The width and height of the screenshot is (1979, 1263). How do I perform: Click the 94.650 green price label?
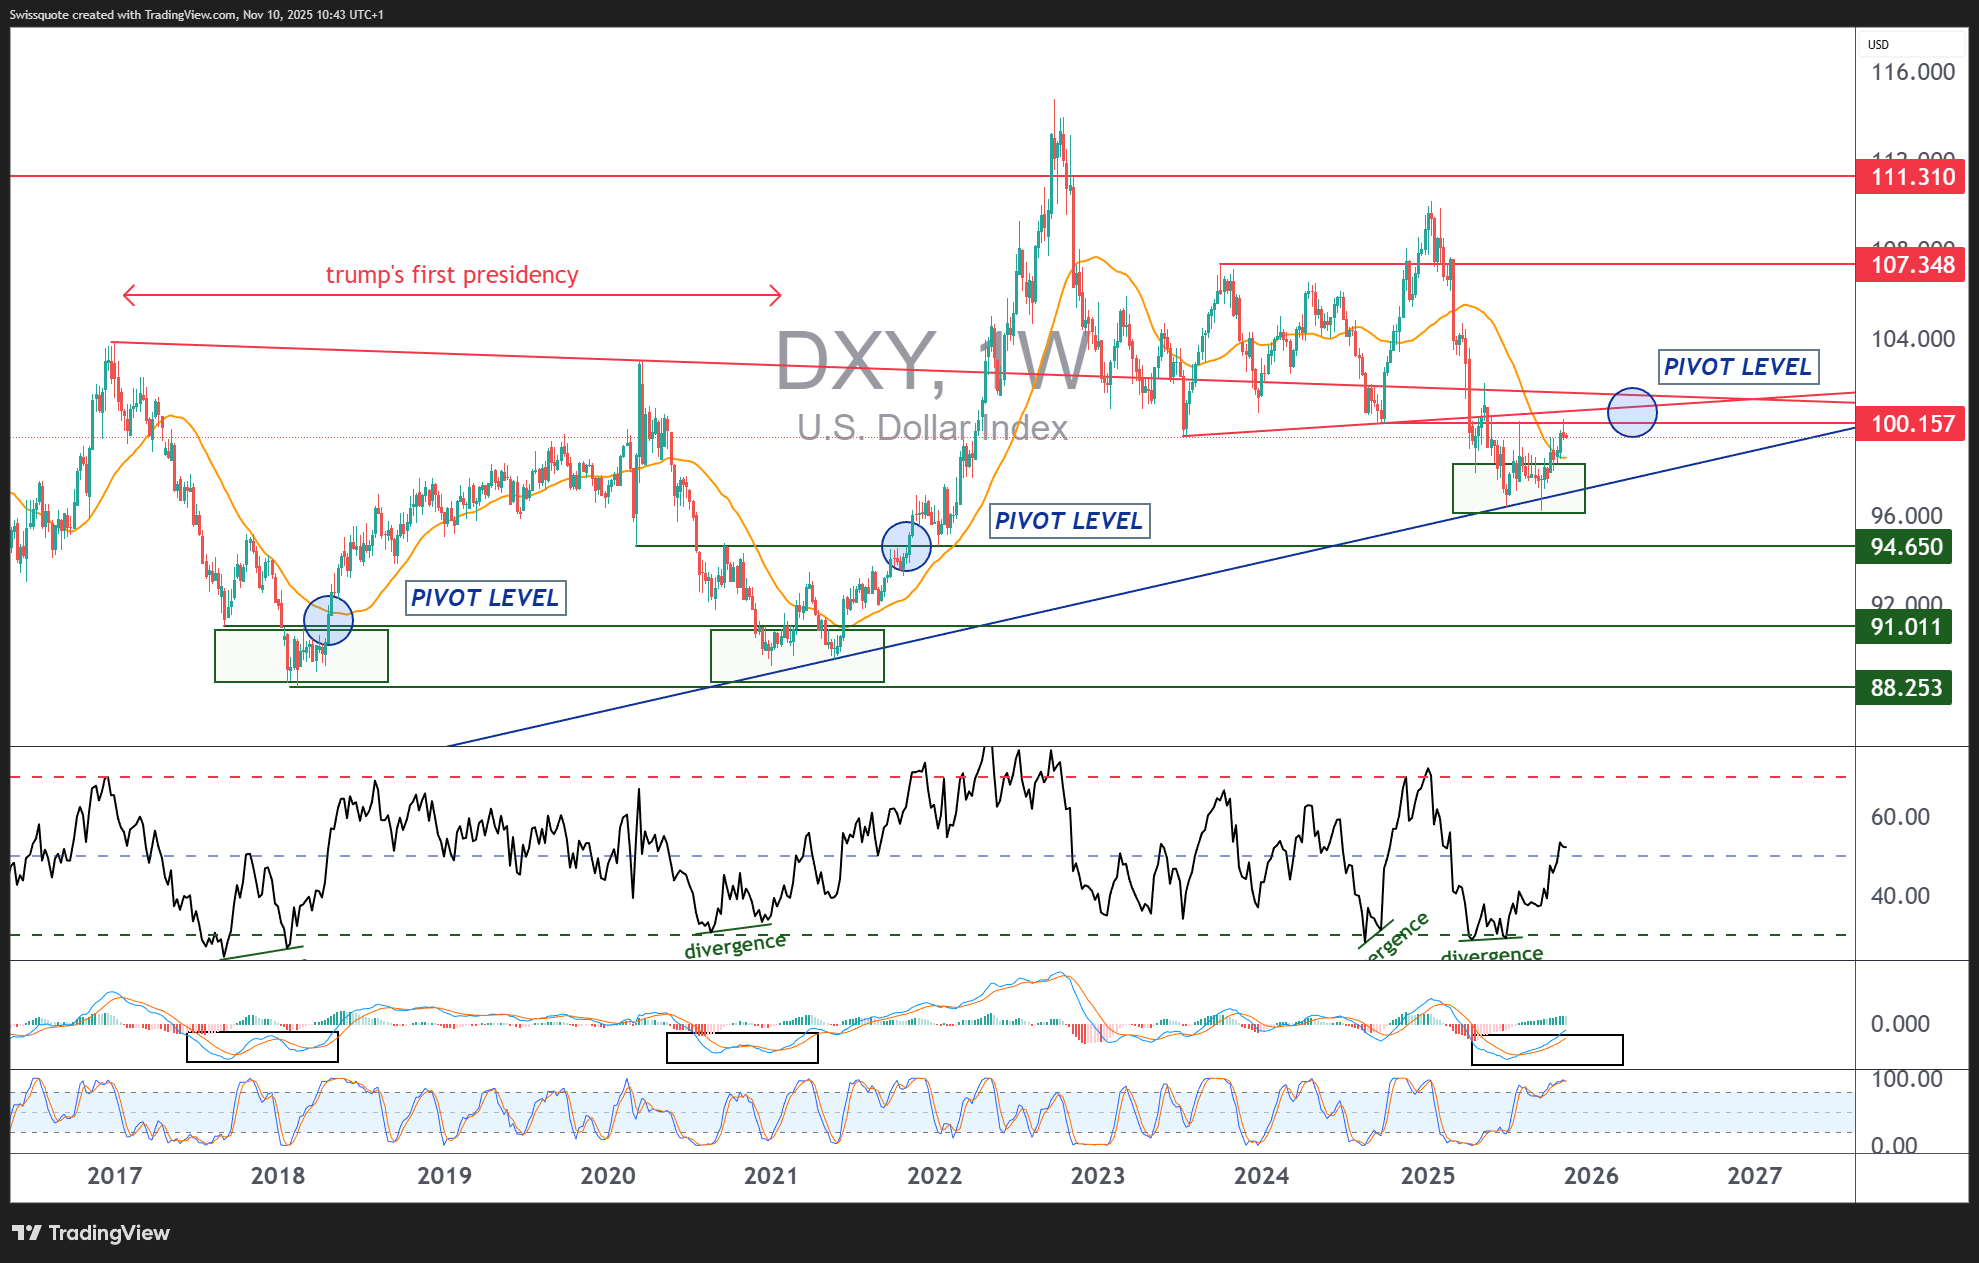[x=1904, y=547]
